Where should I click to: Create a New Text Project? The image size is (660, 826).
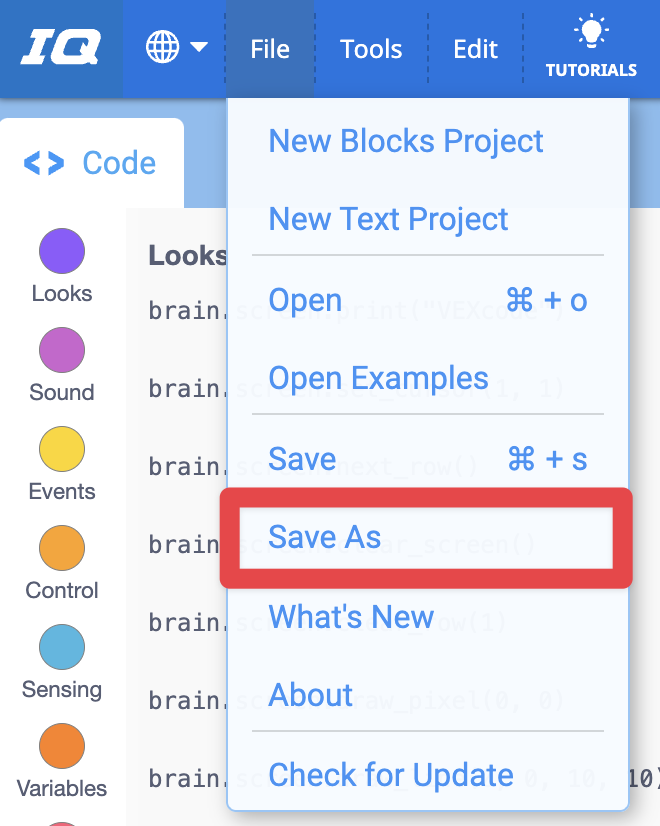(x=388, y=219)
